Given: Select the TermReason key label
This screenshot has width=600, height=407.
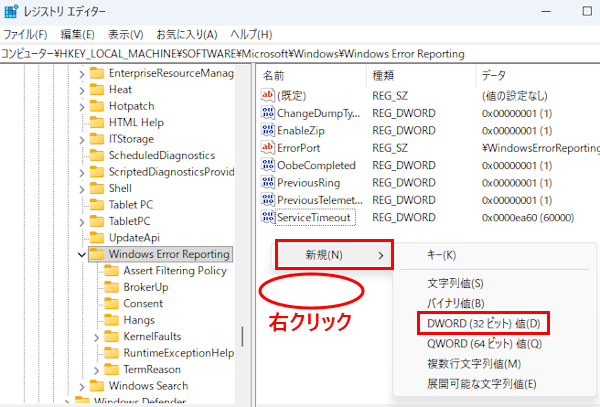Looking at the screenshot, I should click(152, 369).
